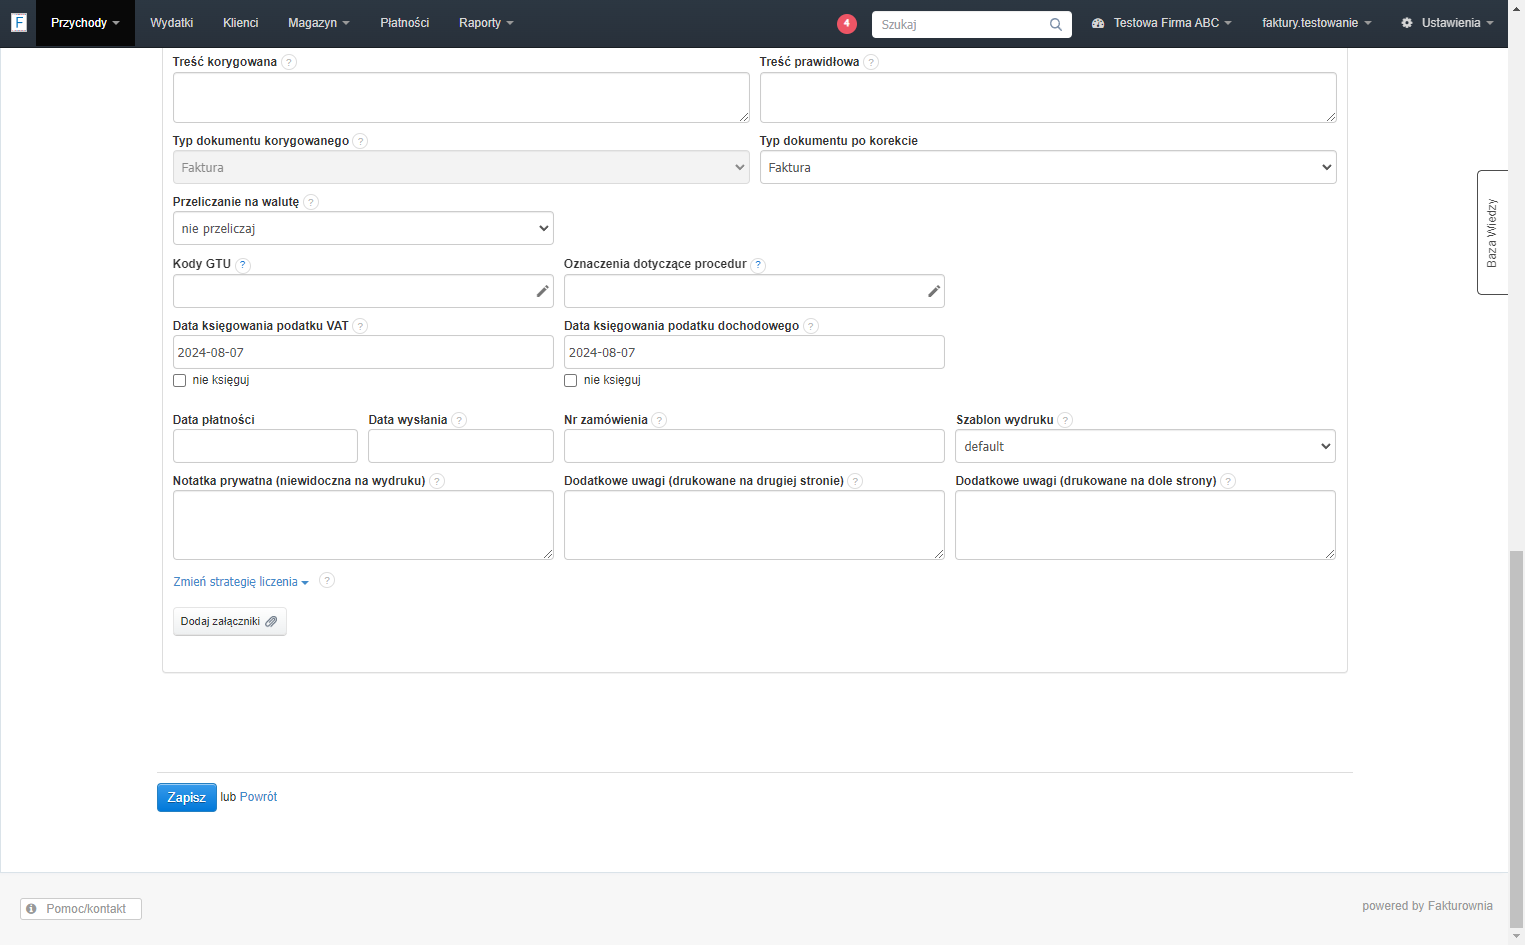Click the income tax booking date field

pyautogui.click(x=754, y=352)
